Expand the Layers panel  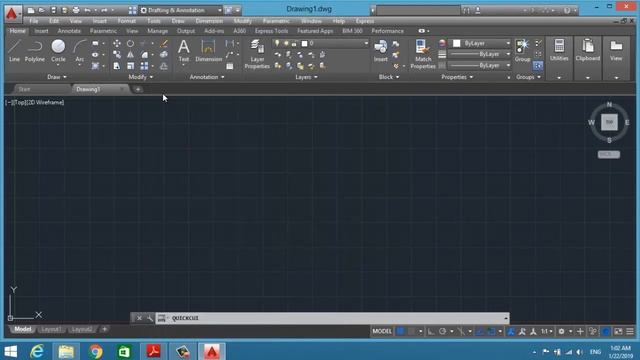coord(306,77)
